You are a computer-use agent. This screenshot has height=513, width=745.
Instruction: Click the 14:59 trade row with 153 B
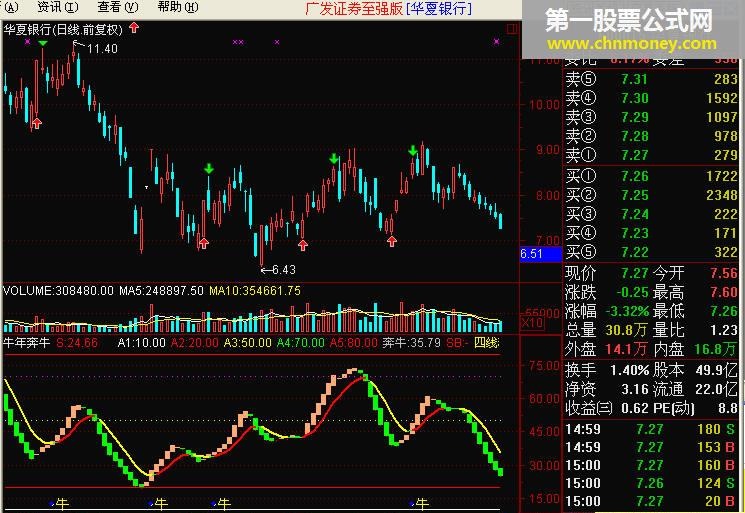point(650,447)
